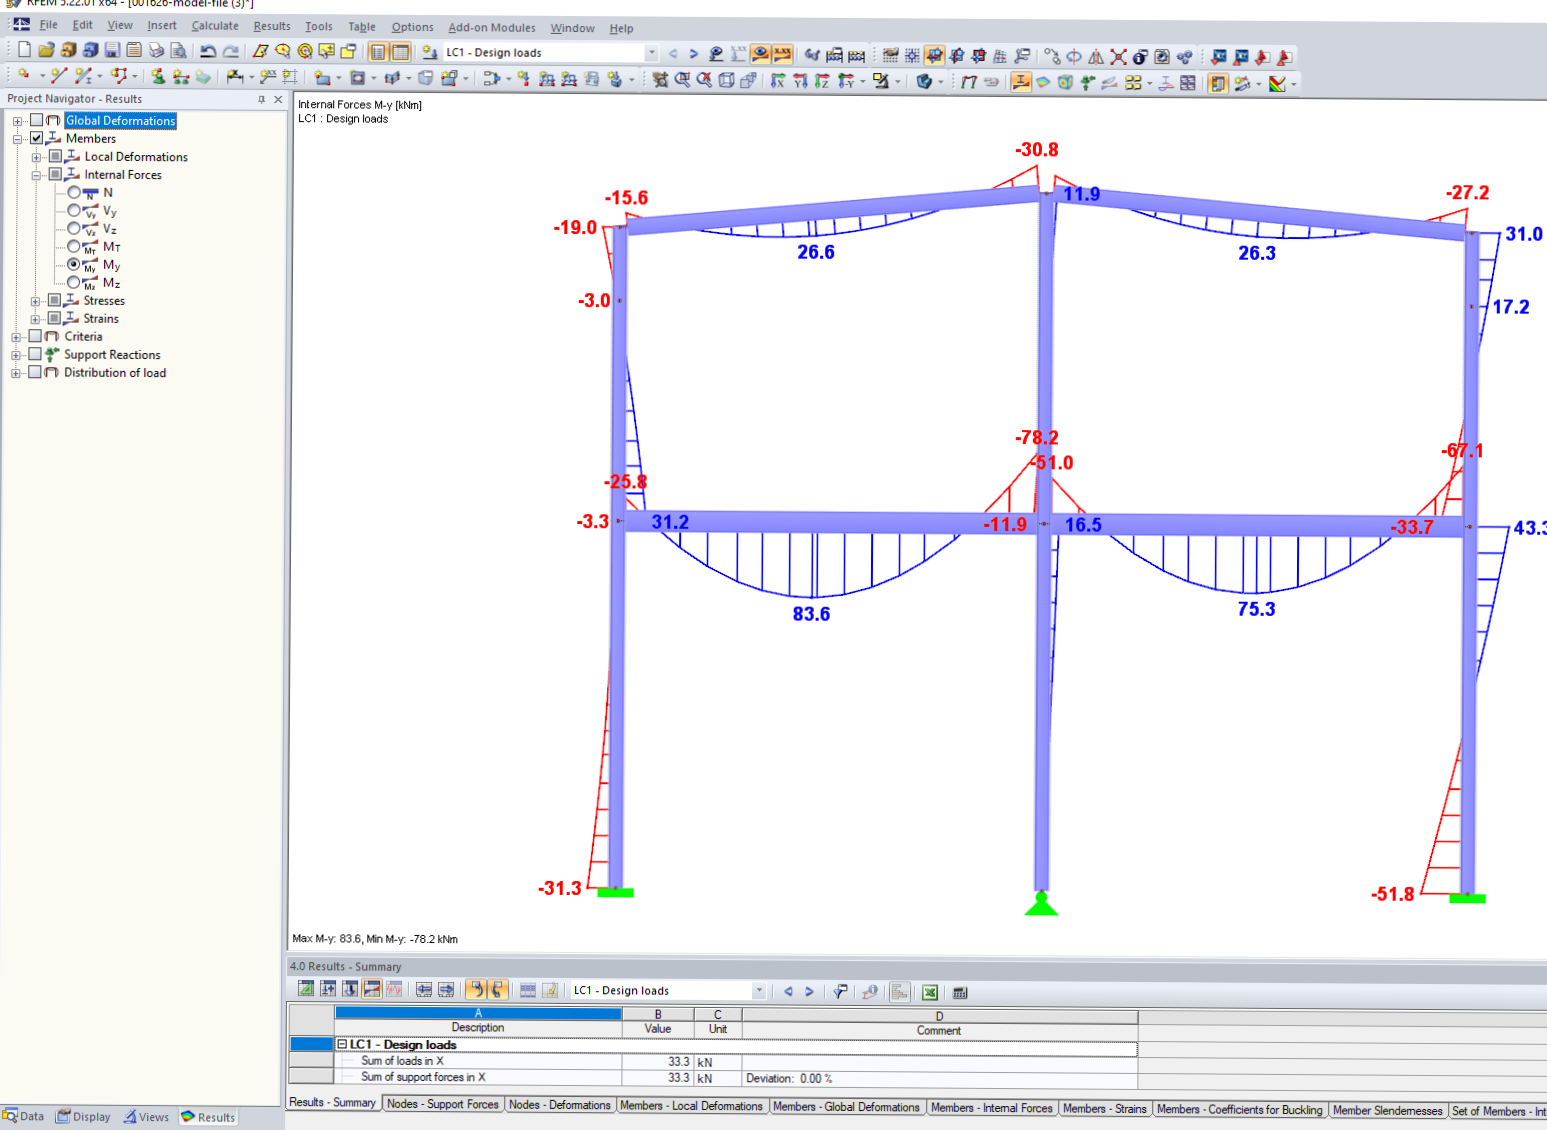Open the LC1 Design loads dropdown in top toolbar
This screenshot has width=1547, height=1130.
[x=652, y=53]
